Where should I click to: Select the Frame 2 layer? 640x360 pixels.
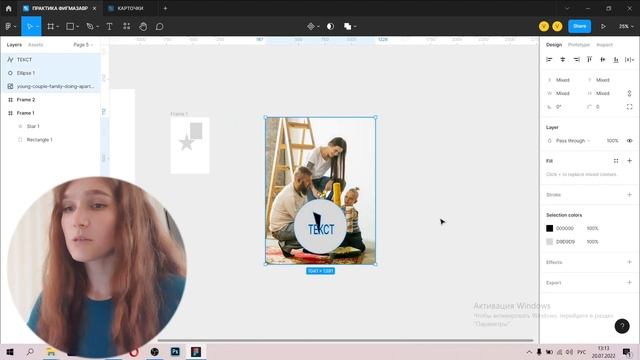[x=51, y=100]
